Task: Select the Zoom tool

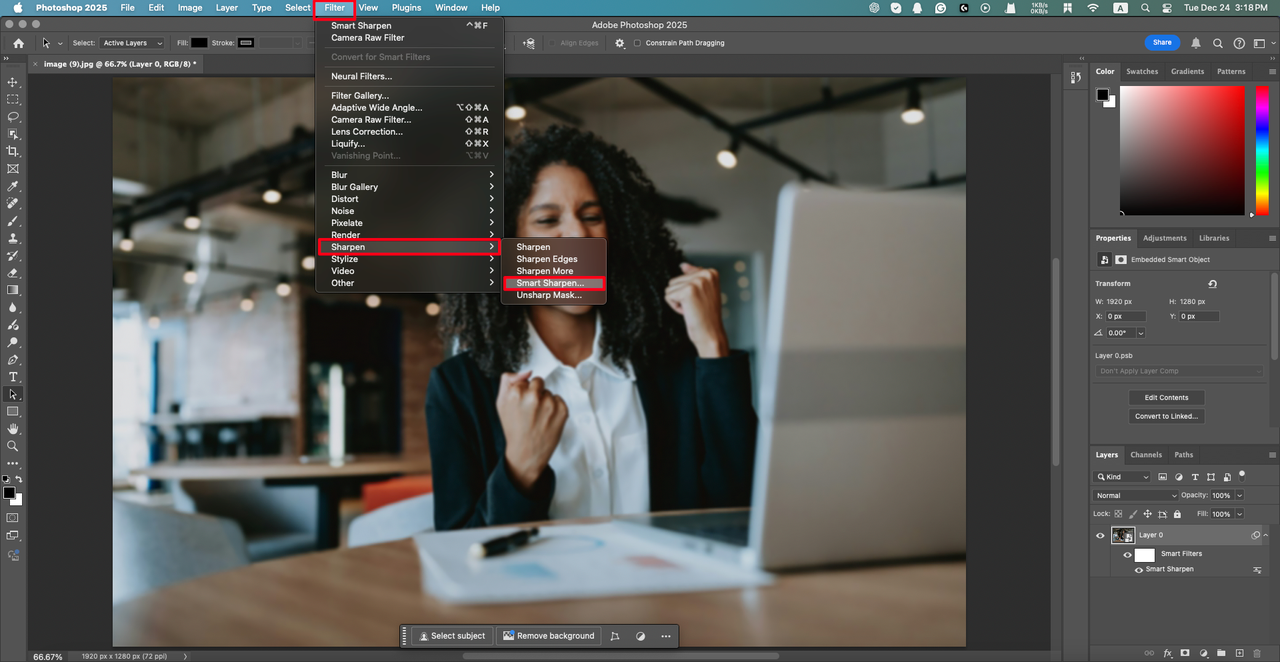Action: click(x=13, y=446)
